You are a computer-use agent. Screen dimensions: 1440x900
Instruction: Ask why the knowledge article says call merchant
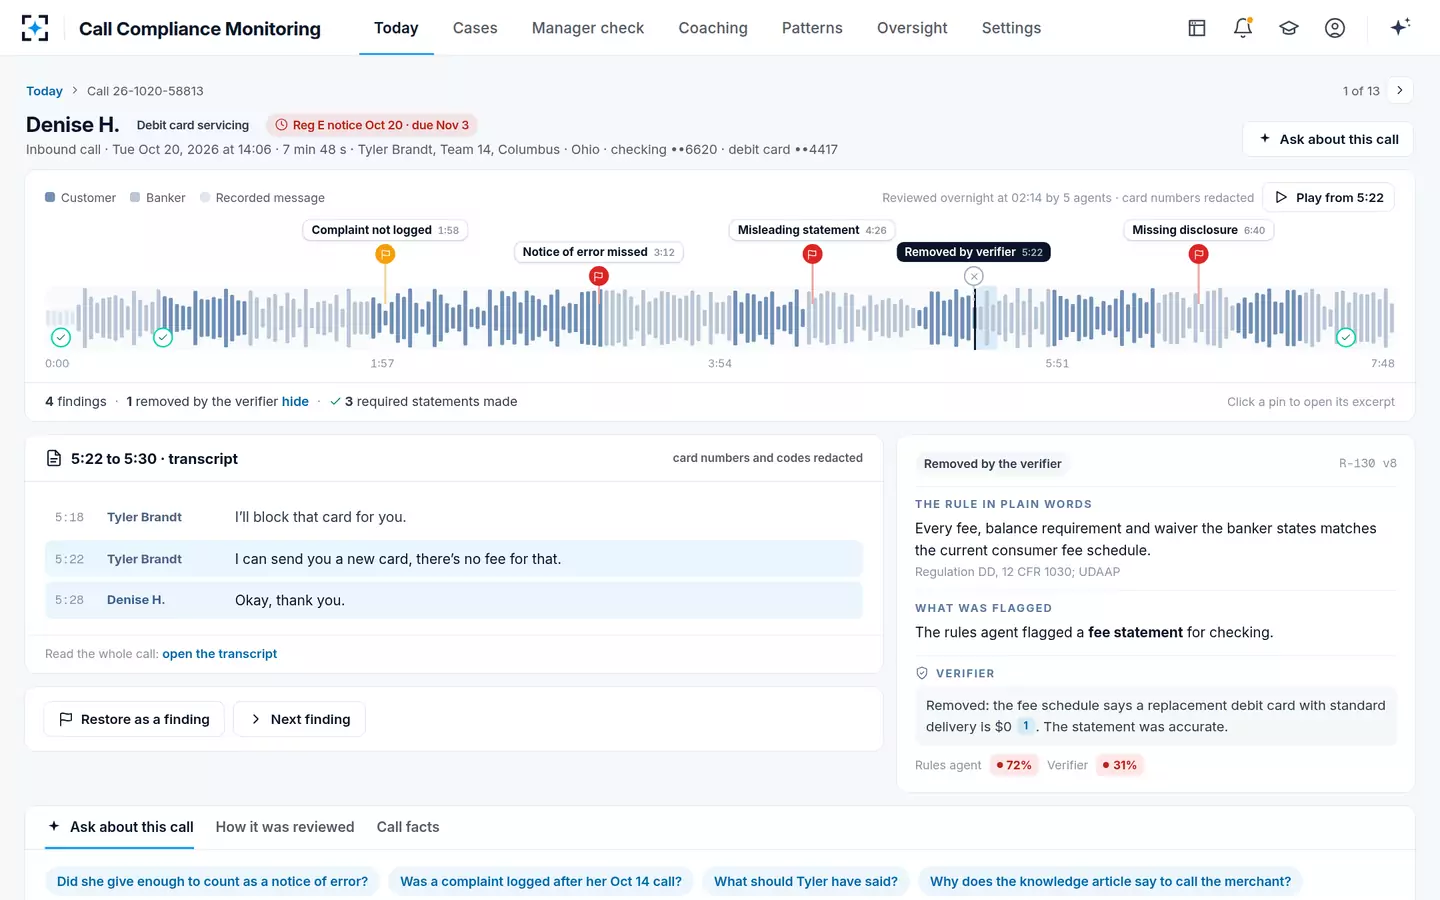(x=1110, y=882)
